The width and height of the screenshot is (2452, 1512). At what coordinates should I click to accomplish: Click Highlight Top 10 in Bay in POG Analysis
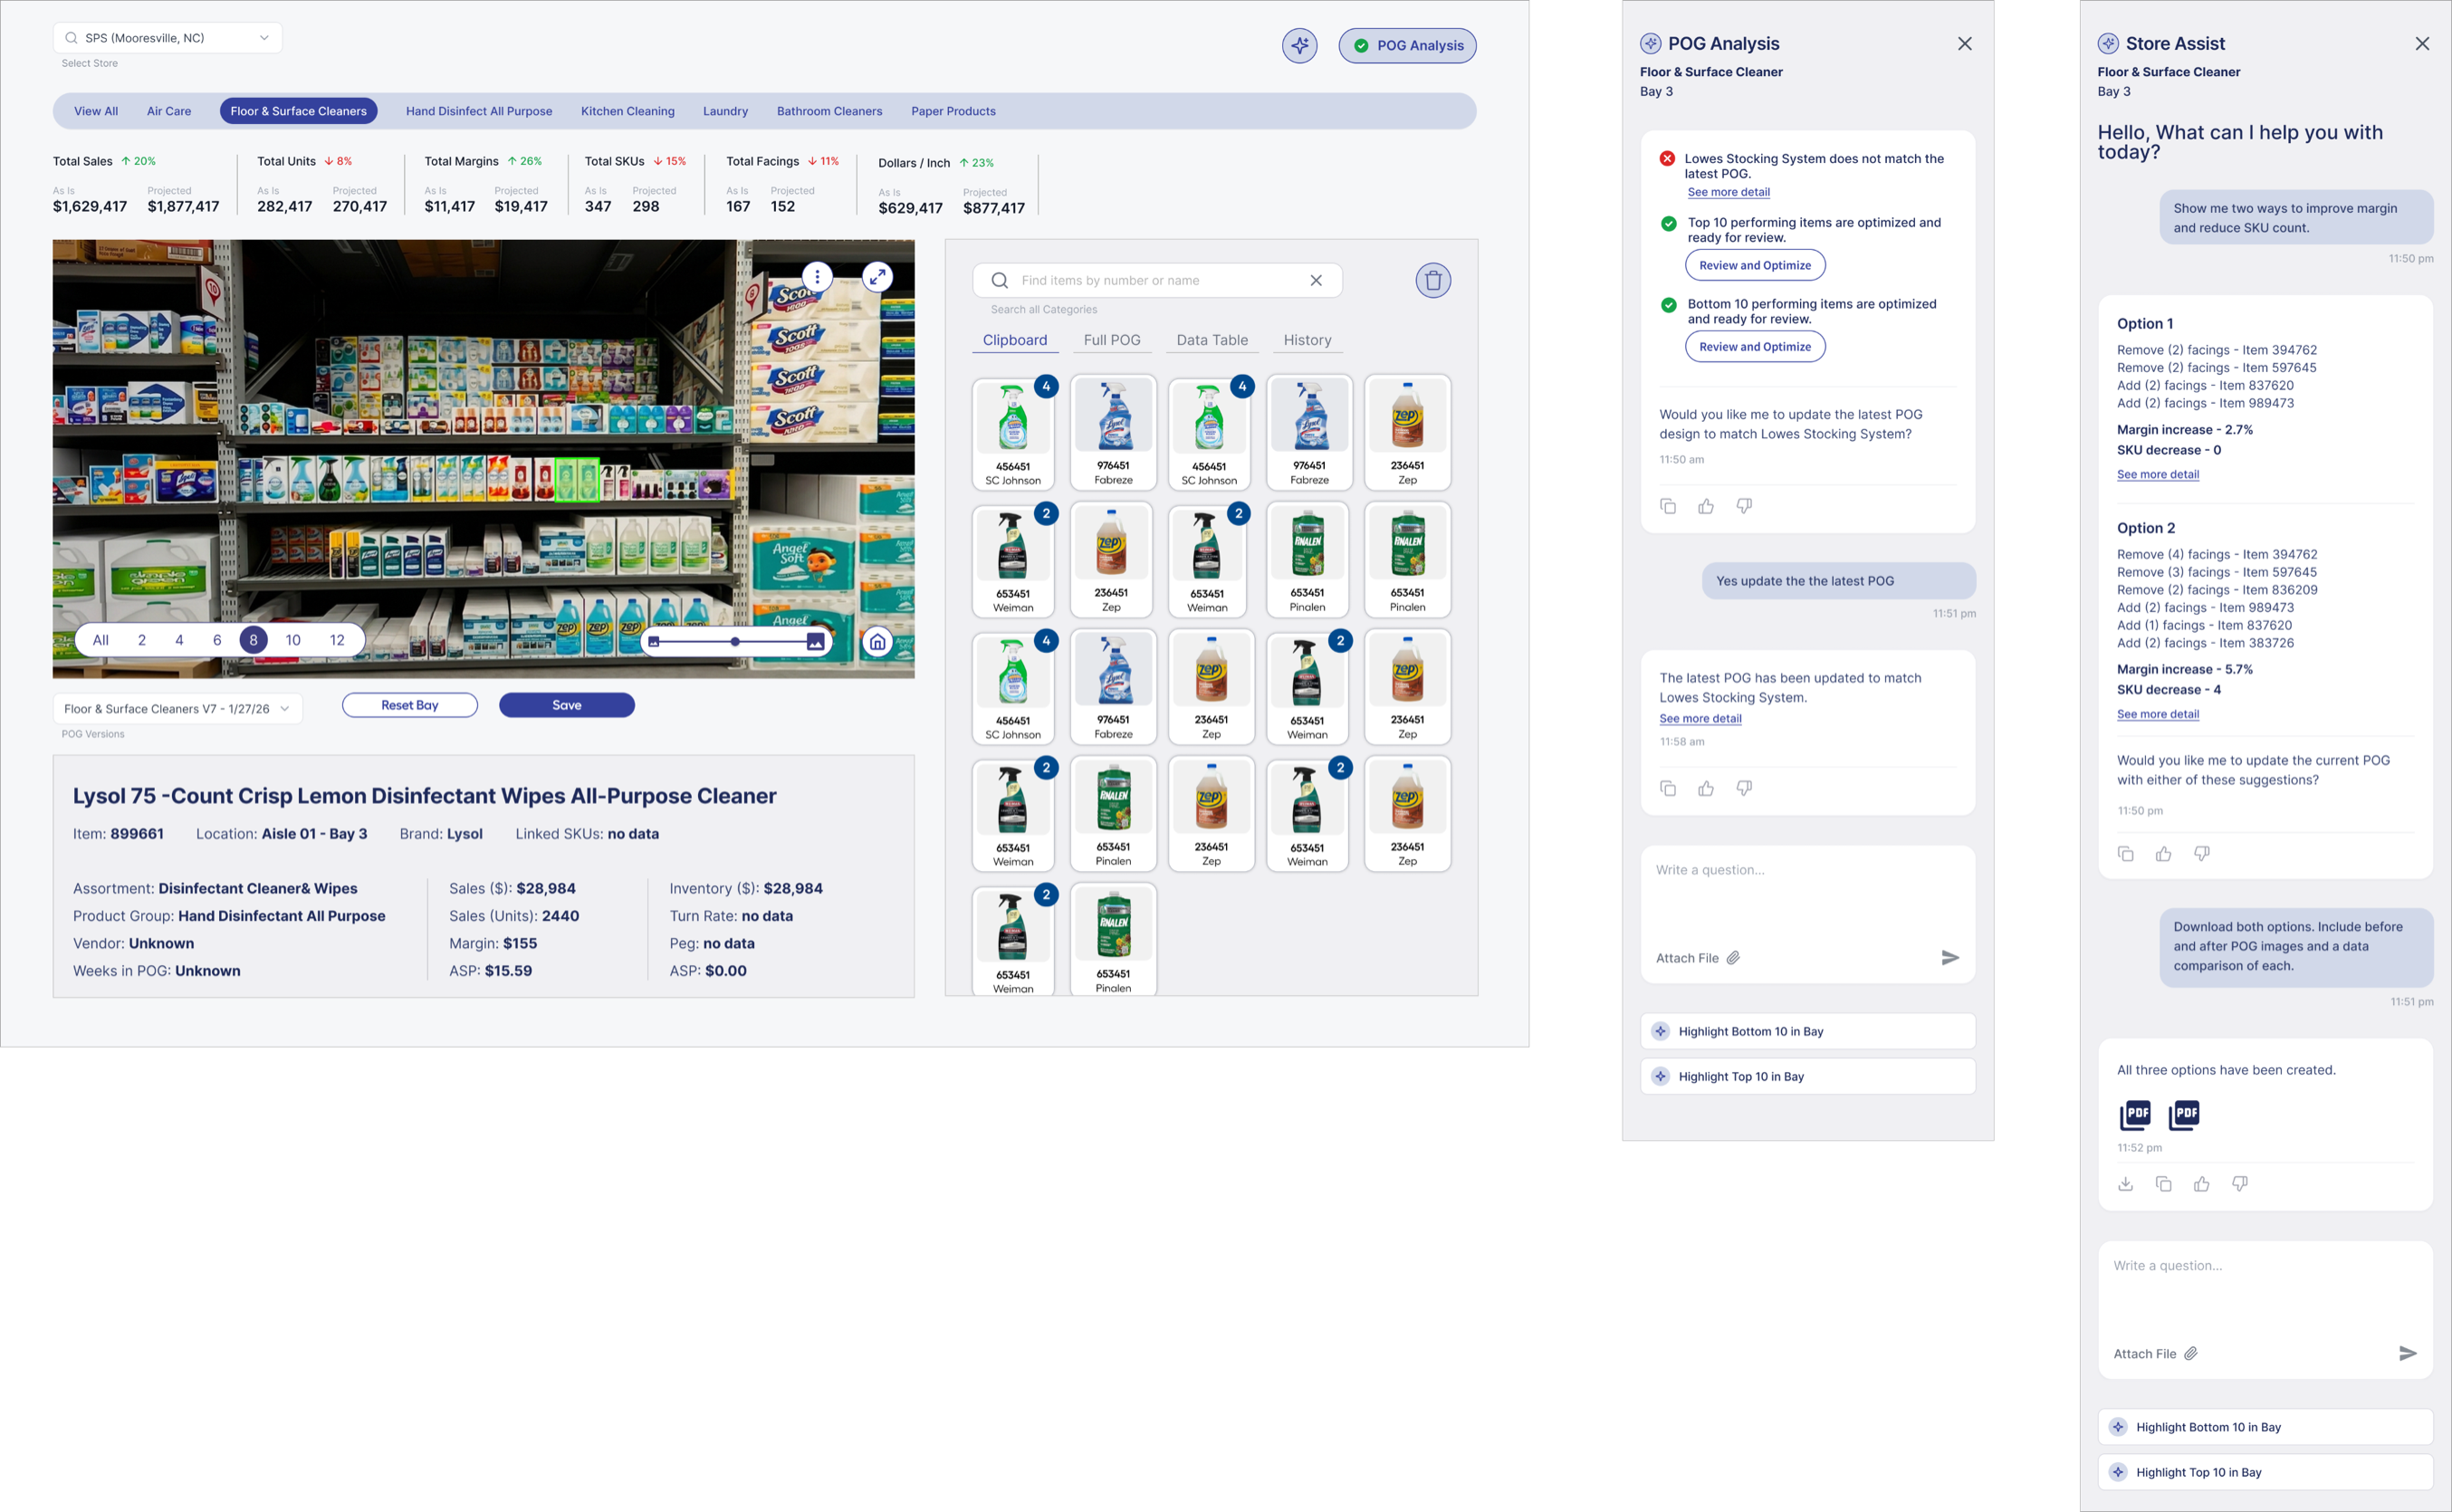1808,1077
